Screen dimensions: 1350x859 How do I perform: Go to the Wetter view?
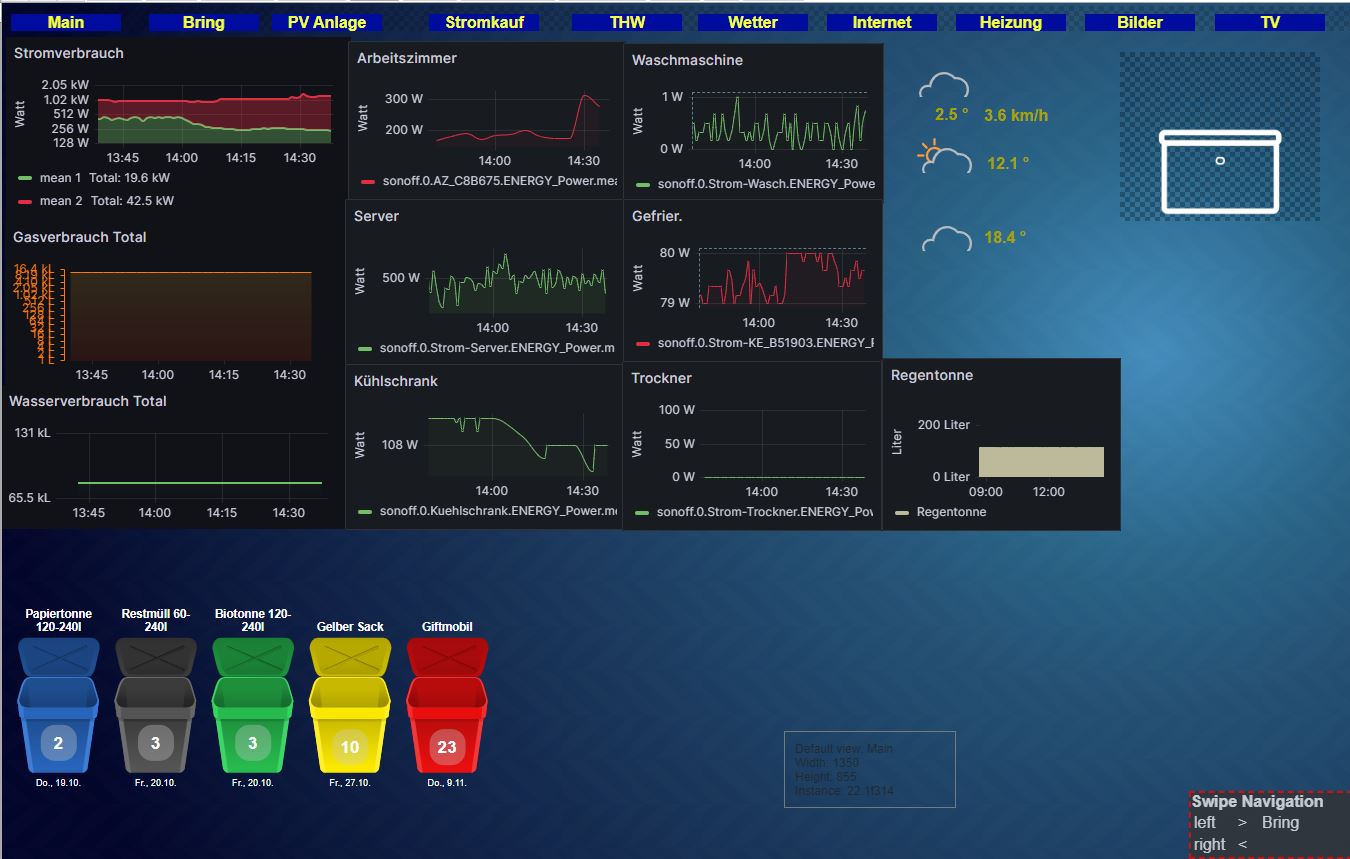752,22
